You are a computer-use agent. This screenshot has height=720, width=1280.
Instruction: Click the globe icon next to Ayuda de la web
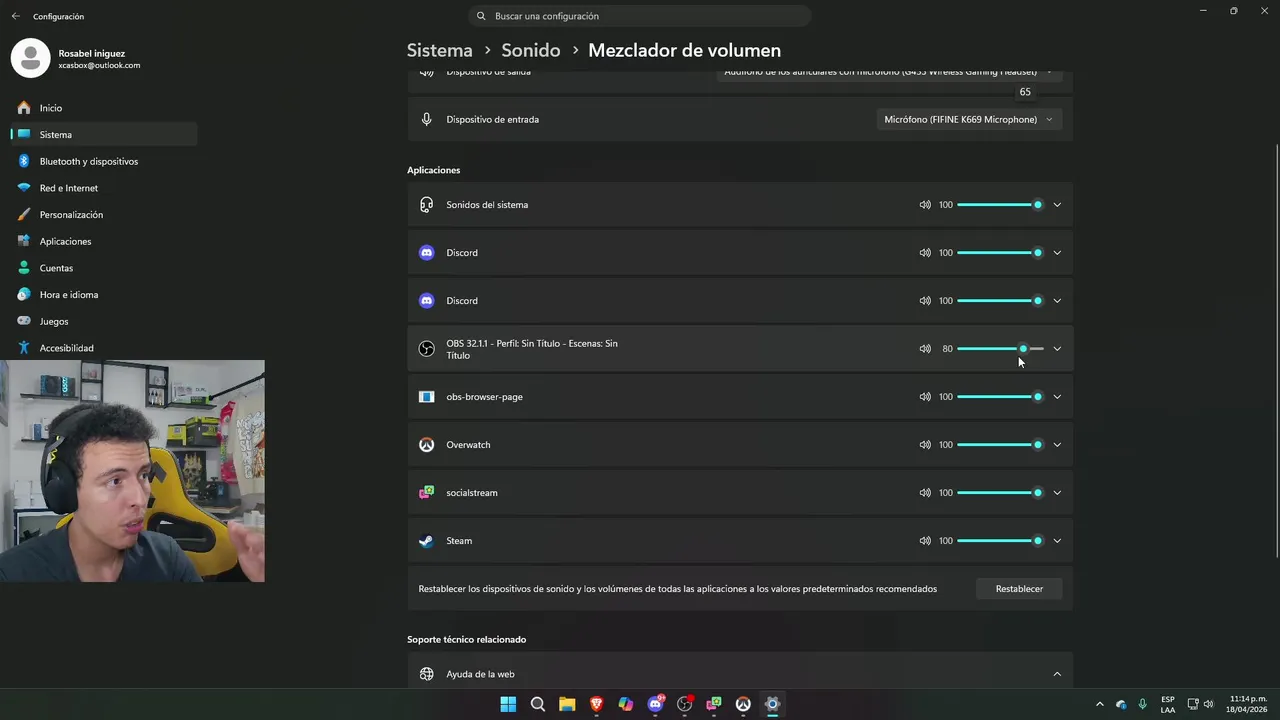pos(426,674)
